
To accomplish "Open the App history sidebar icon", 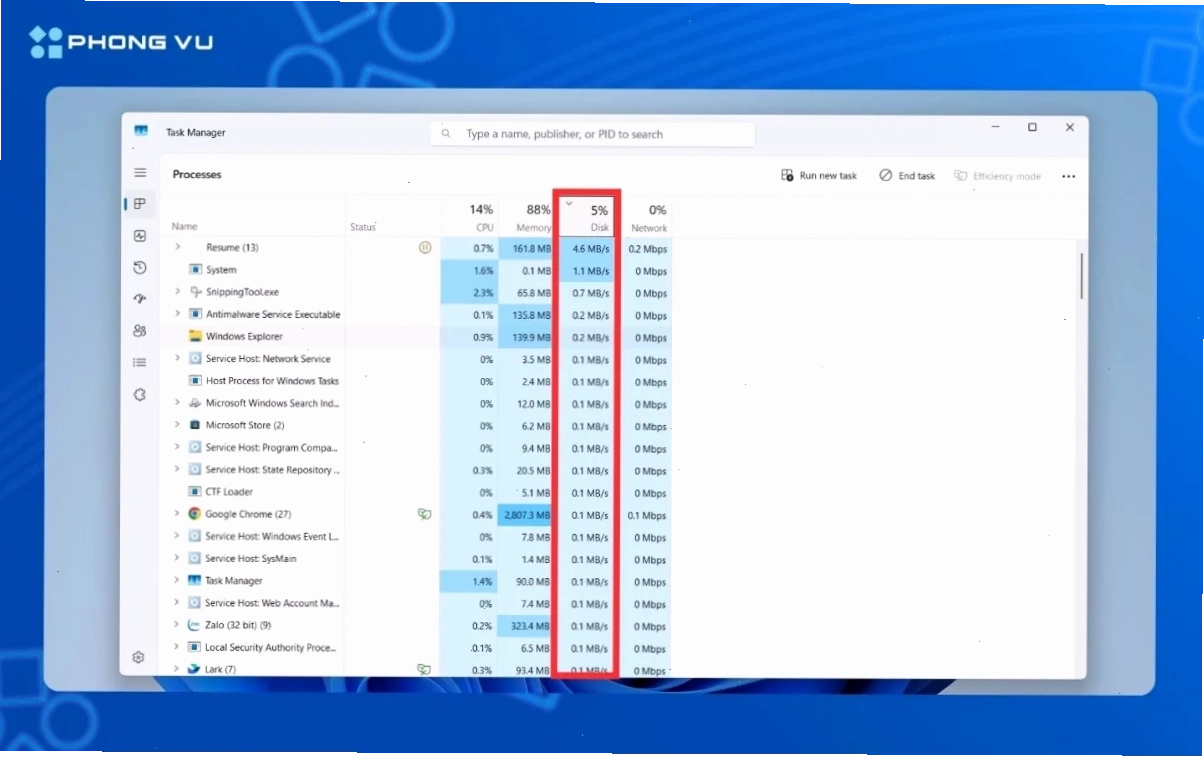I will [x=140, y=268].
